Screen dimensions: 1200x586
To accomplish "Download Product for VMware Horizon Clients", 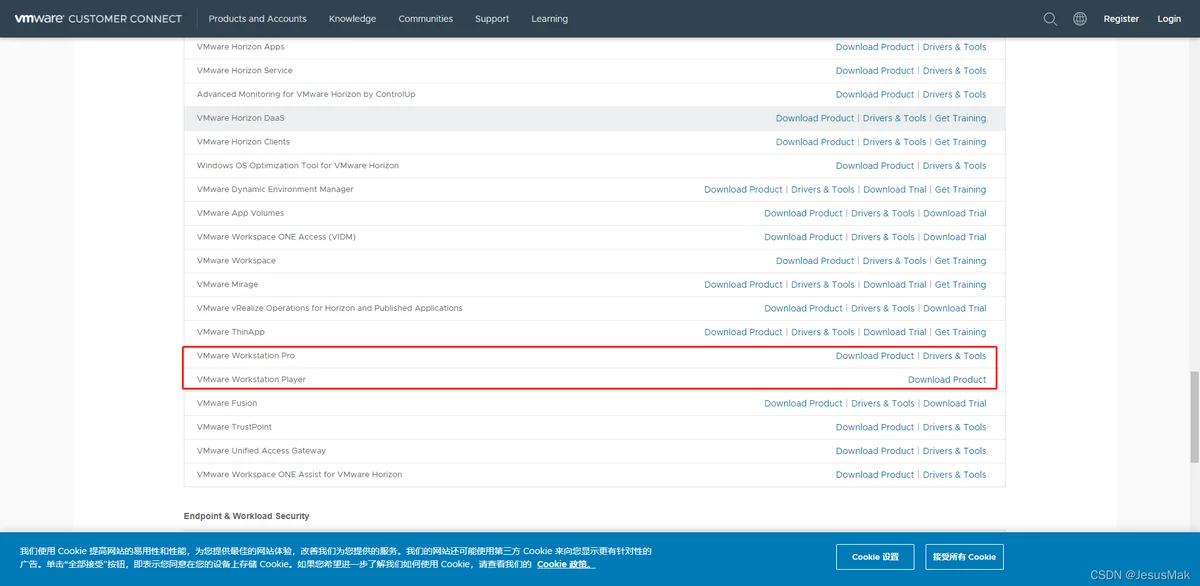I will click(x=815, y=142).
